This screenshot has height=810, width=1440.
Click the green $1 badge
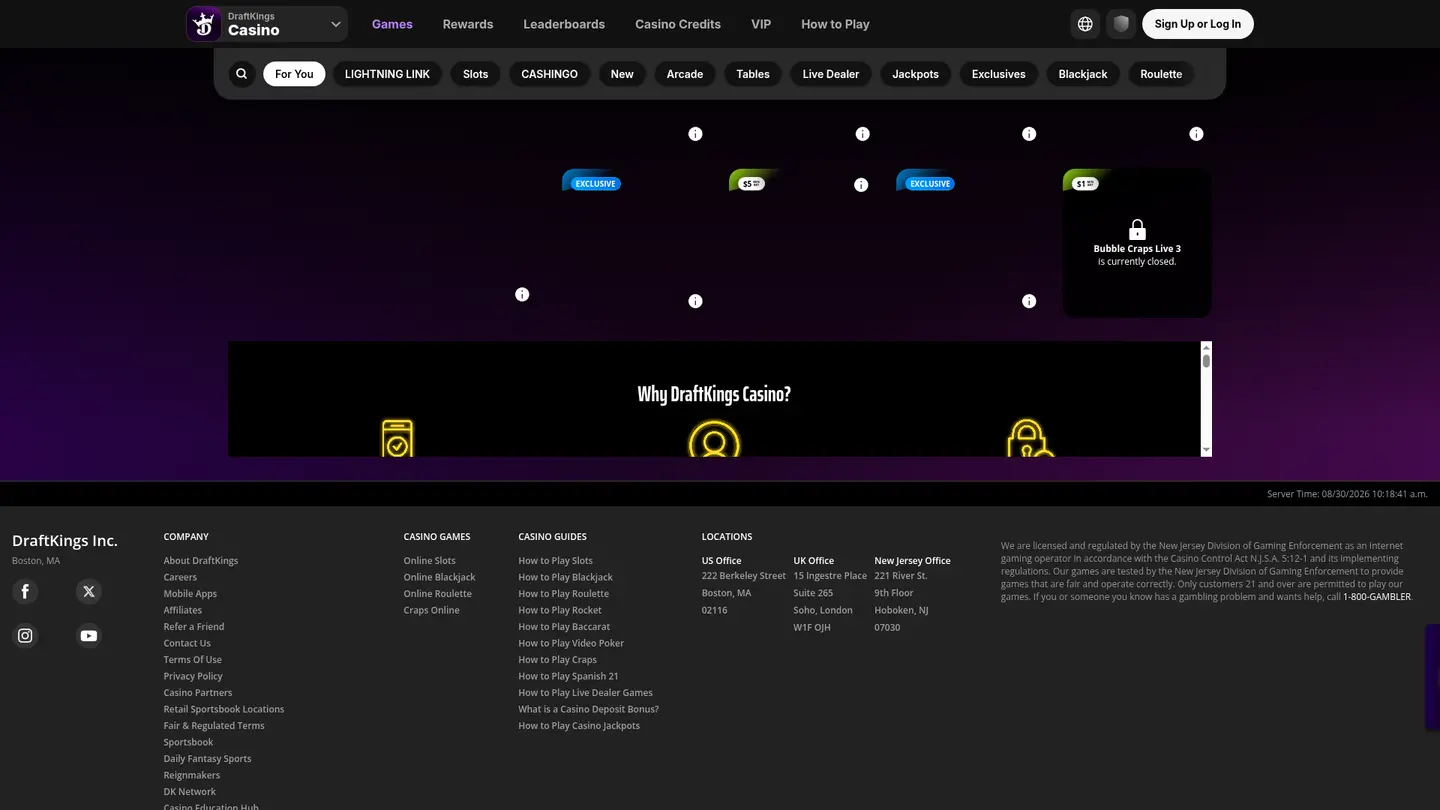pyautogui.click(x=1085, y=183)
